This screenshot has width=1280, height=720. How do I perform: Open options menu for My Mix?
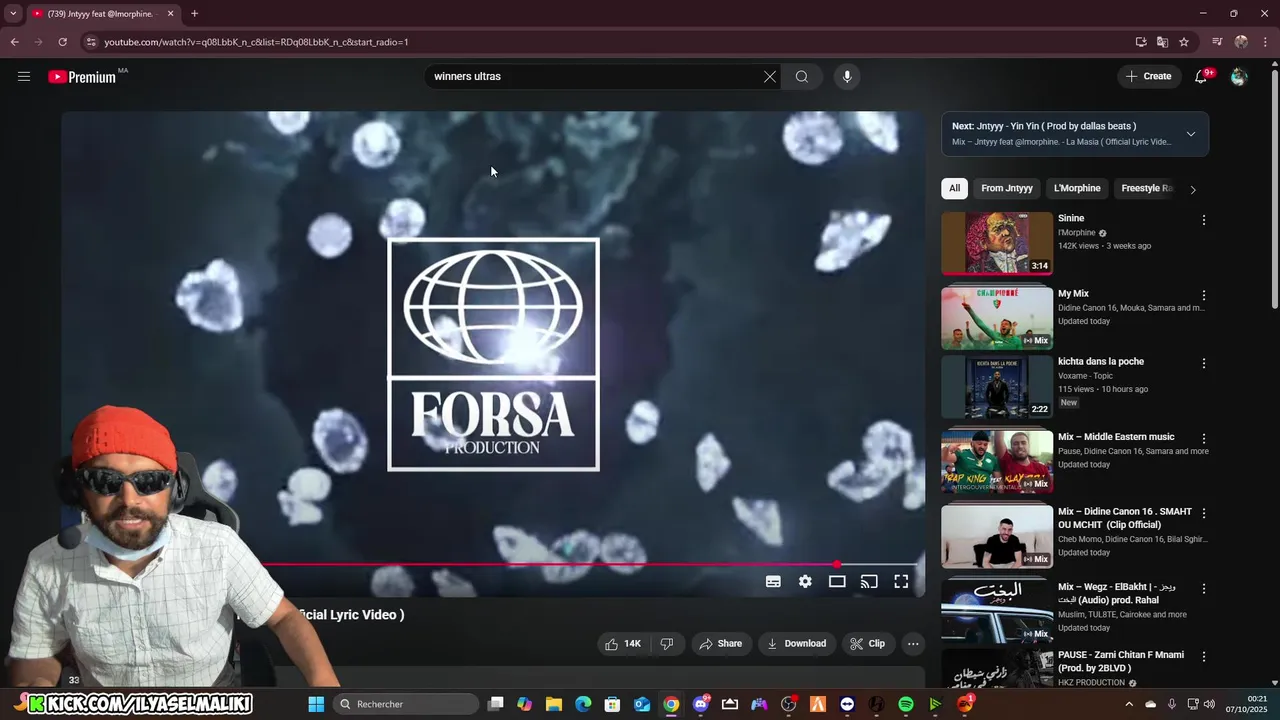(1204, 296)
